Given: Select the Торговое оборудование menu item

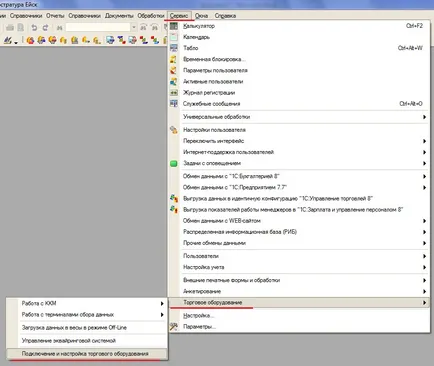Looking at the screenshot, I should coord(299,303).
